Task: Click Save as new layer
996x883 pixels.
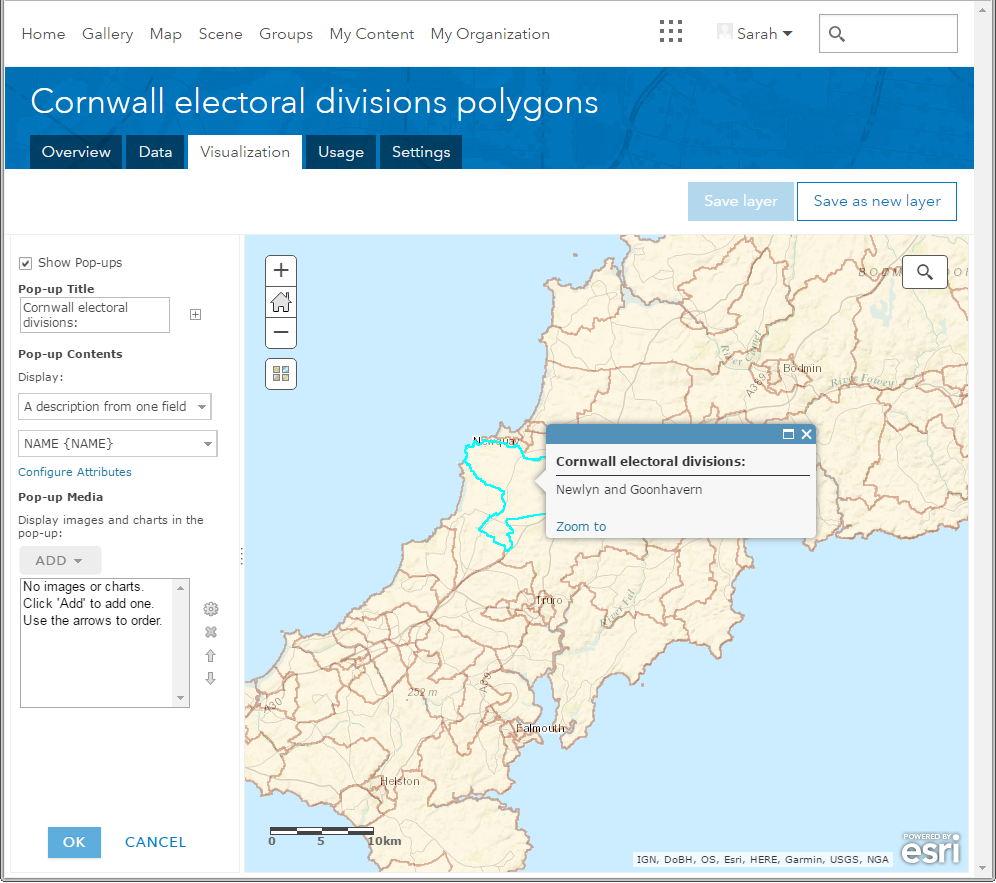Action: [x=877, y=201]
